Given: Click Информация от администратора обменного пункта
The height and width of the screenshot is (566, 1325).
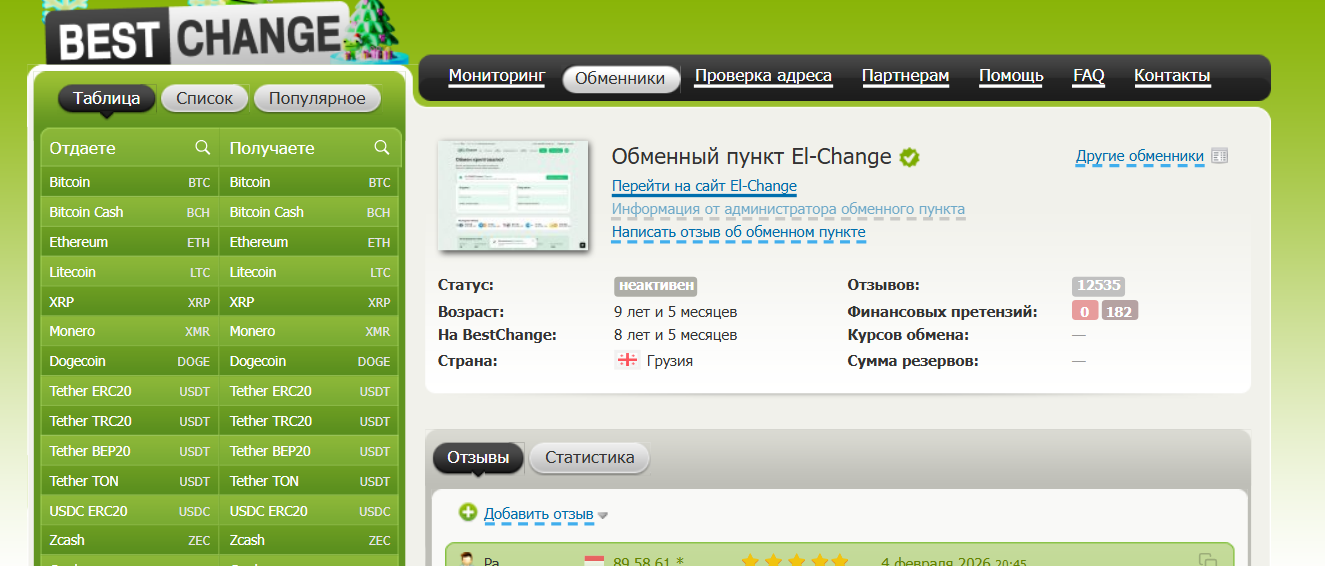Looking at the screenshot, I should click(788, 209).
